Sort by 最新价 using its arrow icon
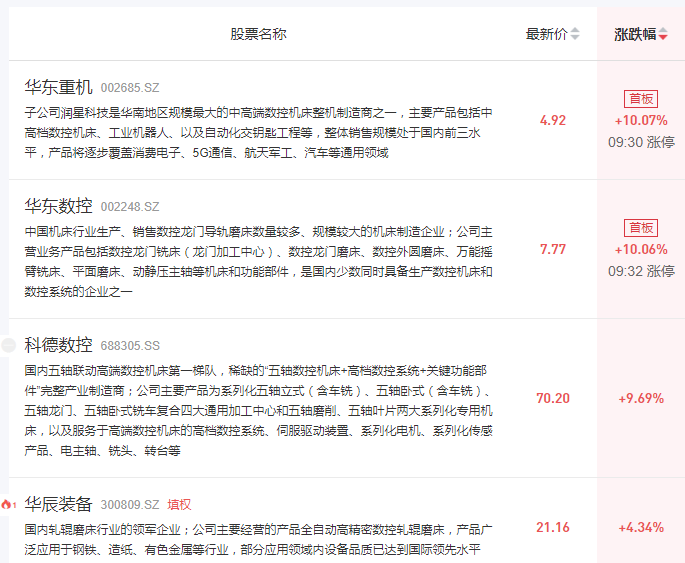This screenshot has height=563, width=685. (575, 34)
